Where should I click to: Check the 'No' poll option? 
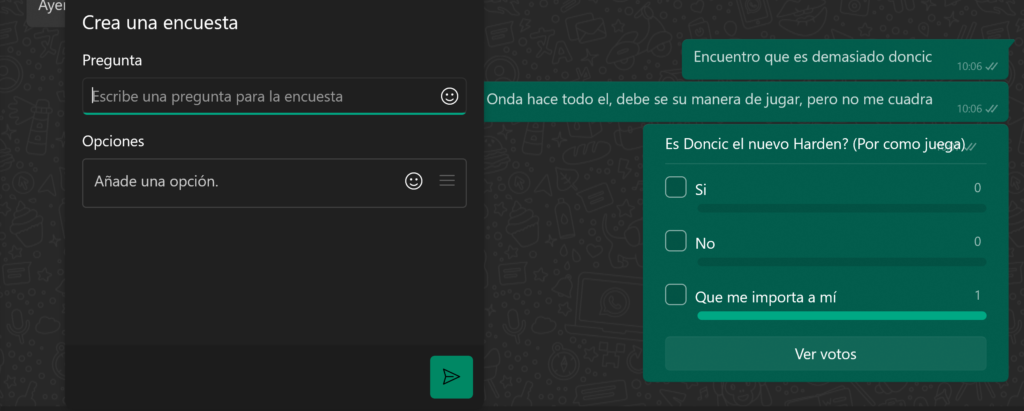coord(676,241)
